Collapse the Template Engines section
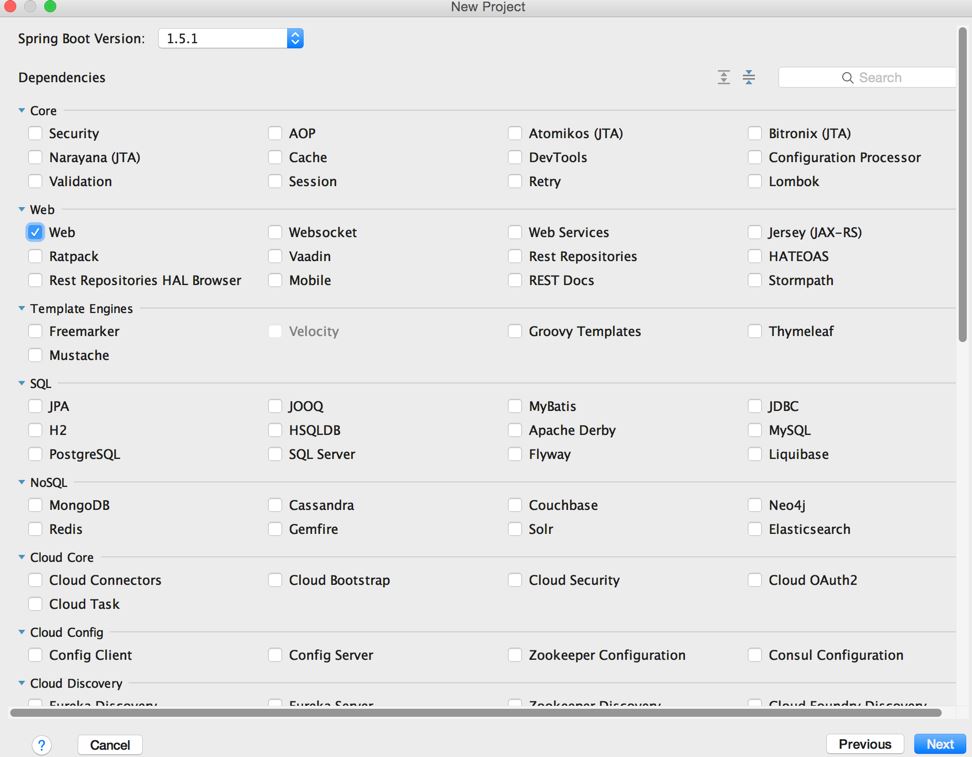Viewport: 972px width, 757px height. pos(22,308)
